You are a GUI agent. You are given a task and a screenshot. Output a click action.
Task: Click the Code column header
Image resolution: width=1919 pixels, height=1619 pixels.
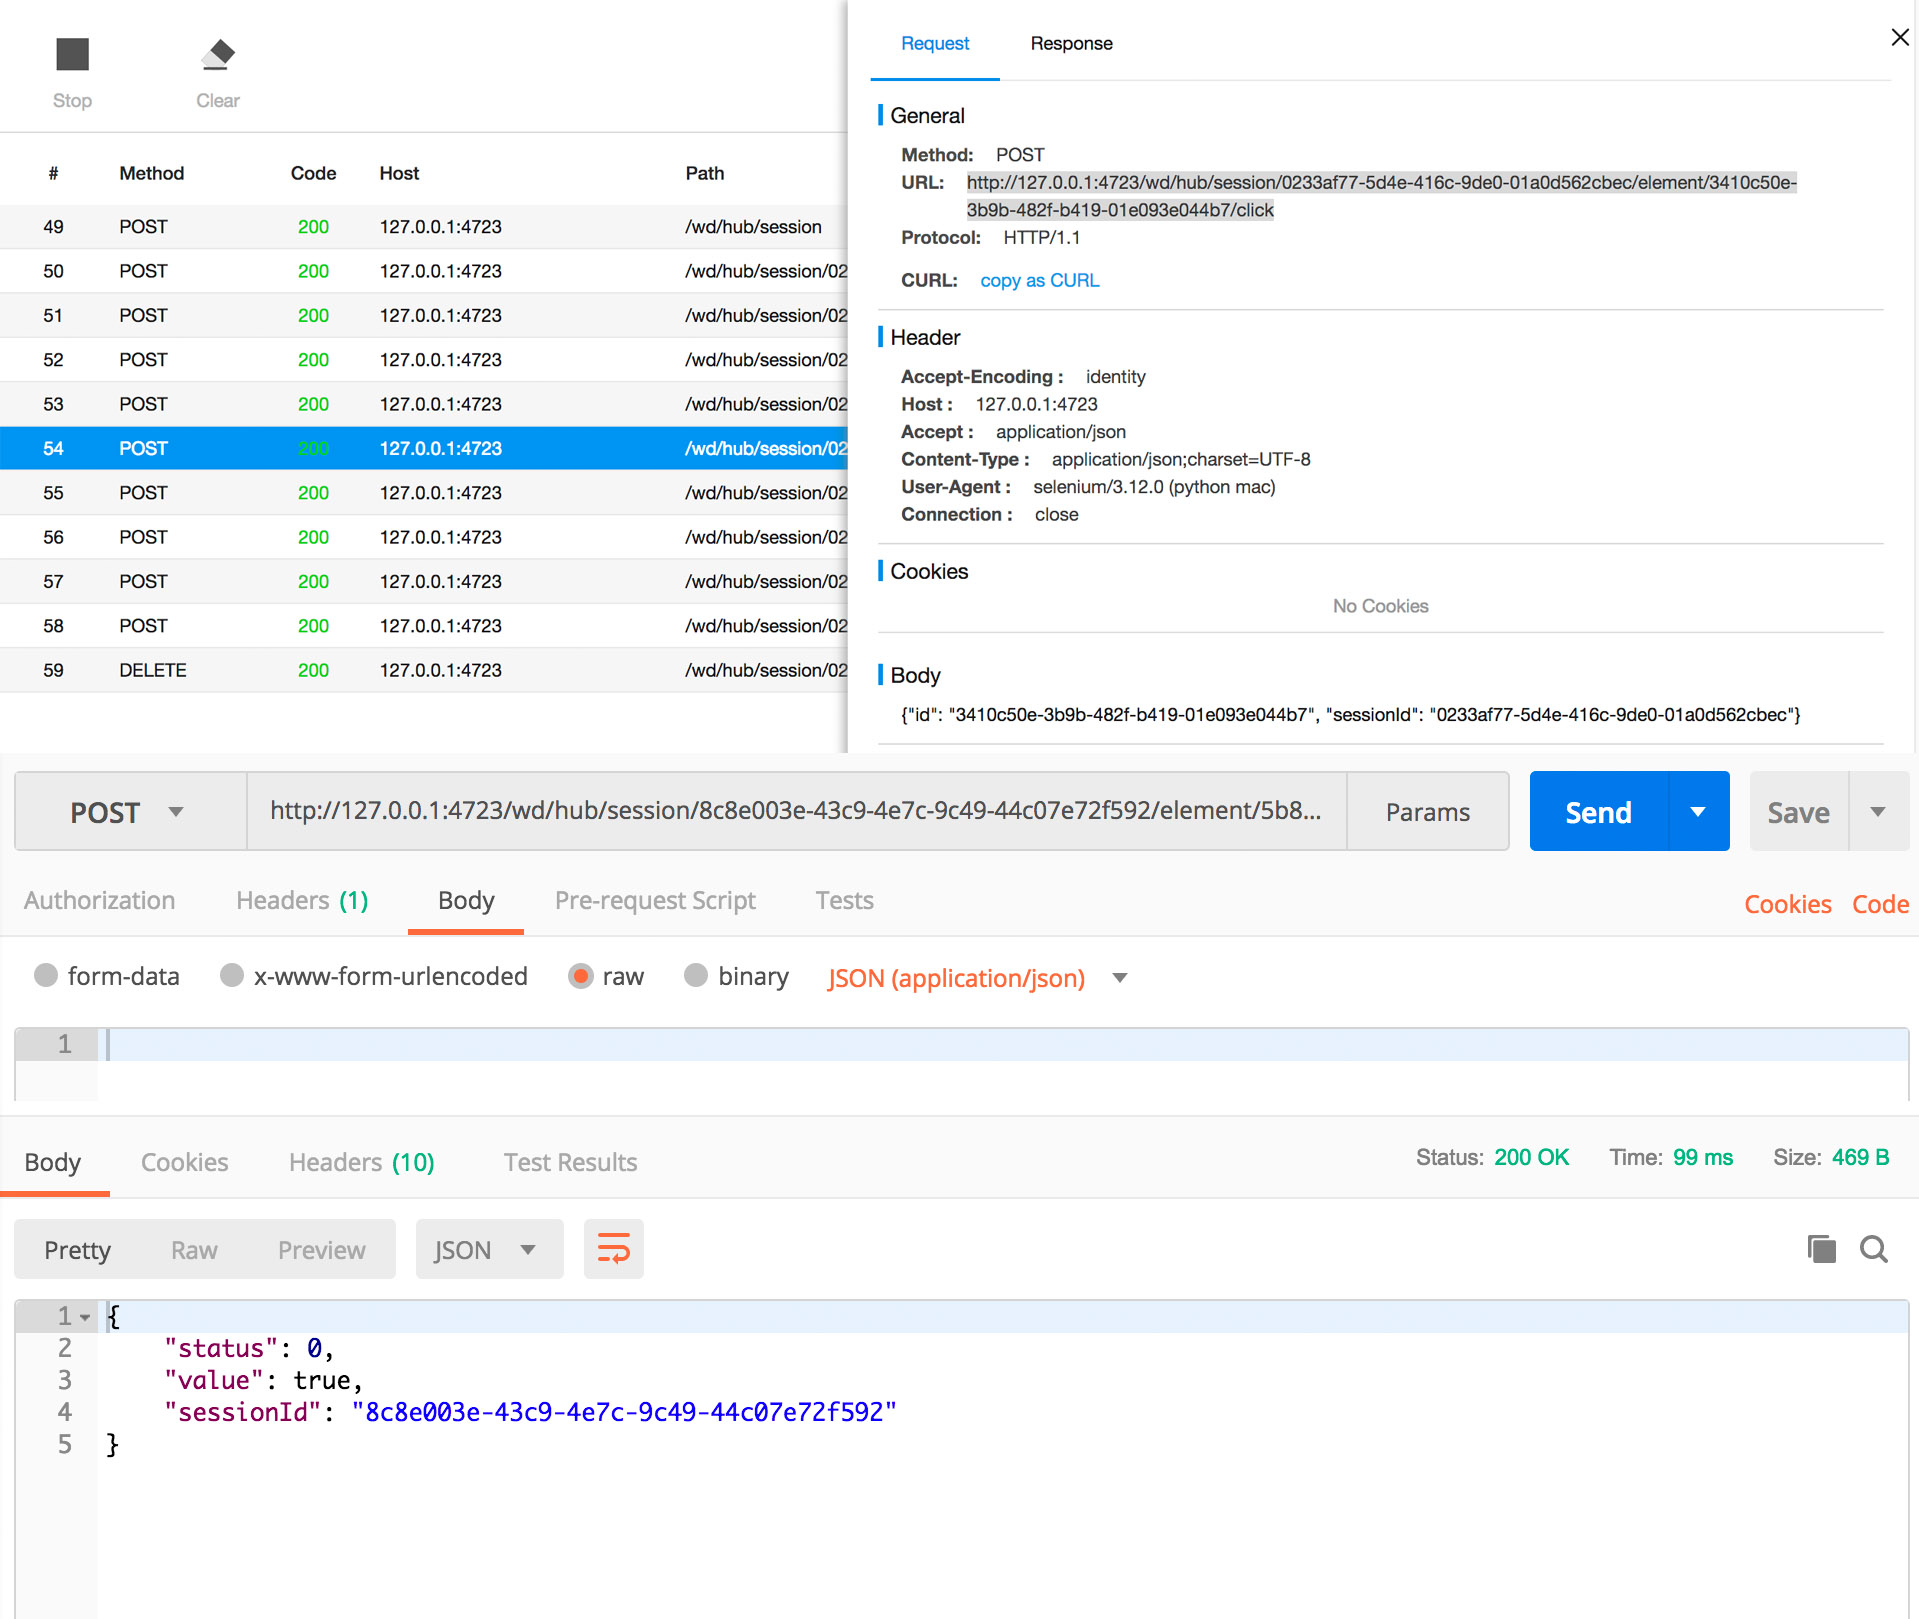[x=313, y=173]
